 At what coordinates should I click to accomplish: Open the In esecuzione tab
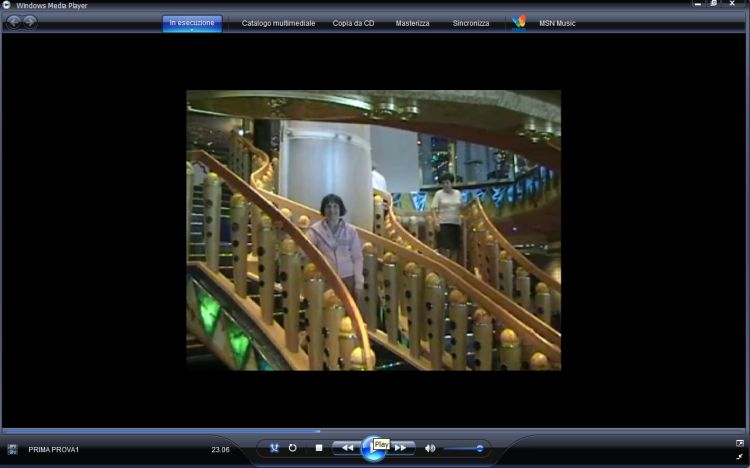pyautogui.click(x=192, y=21)
